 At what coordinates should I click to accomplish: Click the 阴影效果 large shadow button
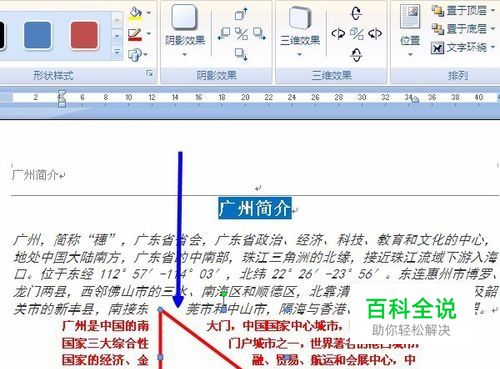(185, 17)
